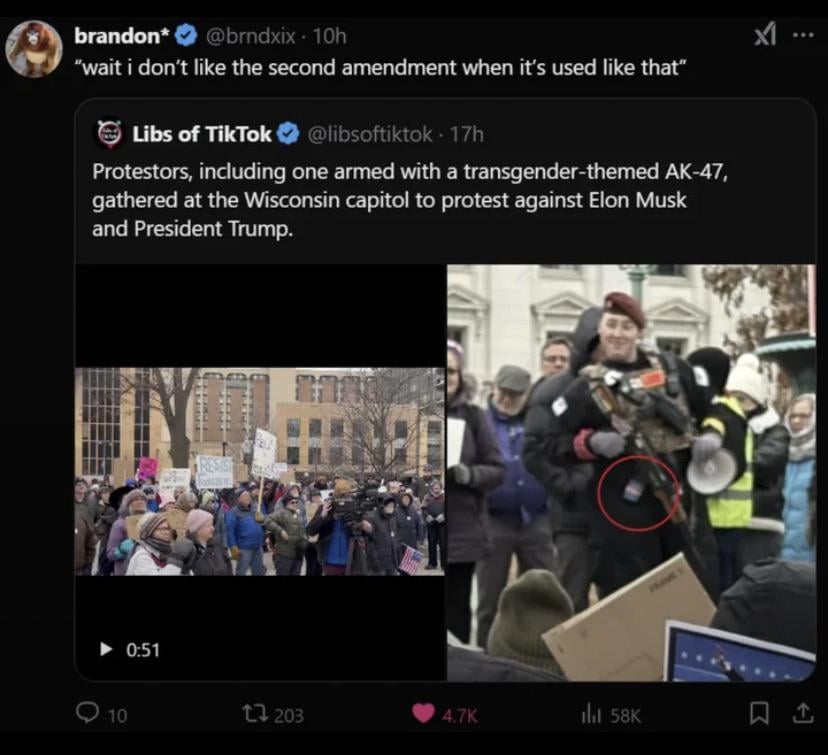This screenshot has width=828, height=755.
Task: Click the @brndxix handle
Action: (250, 36)
